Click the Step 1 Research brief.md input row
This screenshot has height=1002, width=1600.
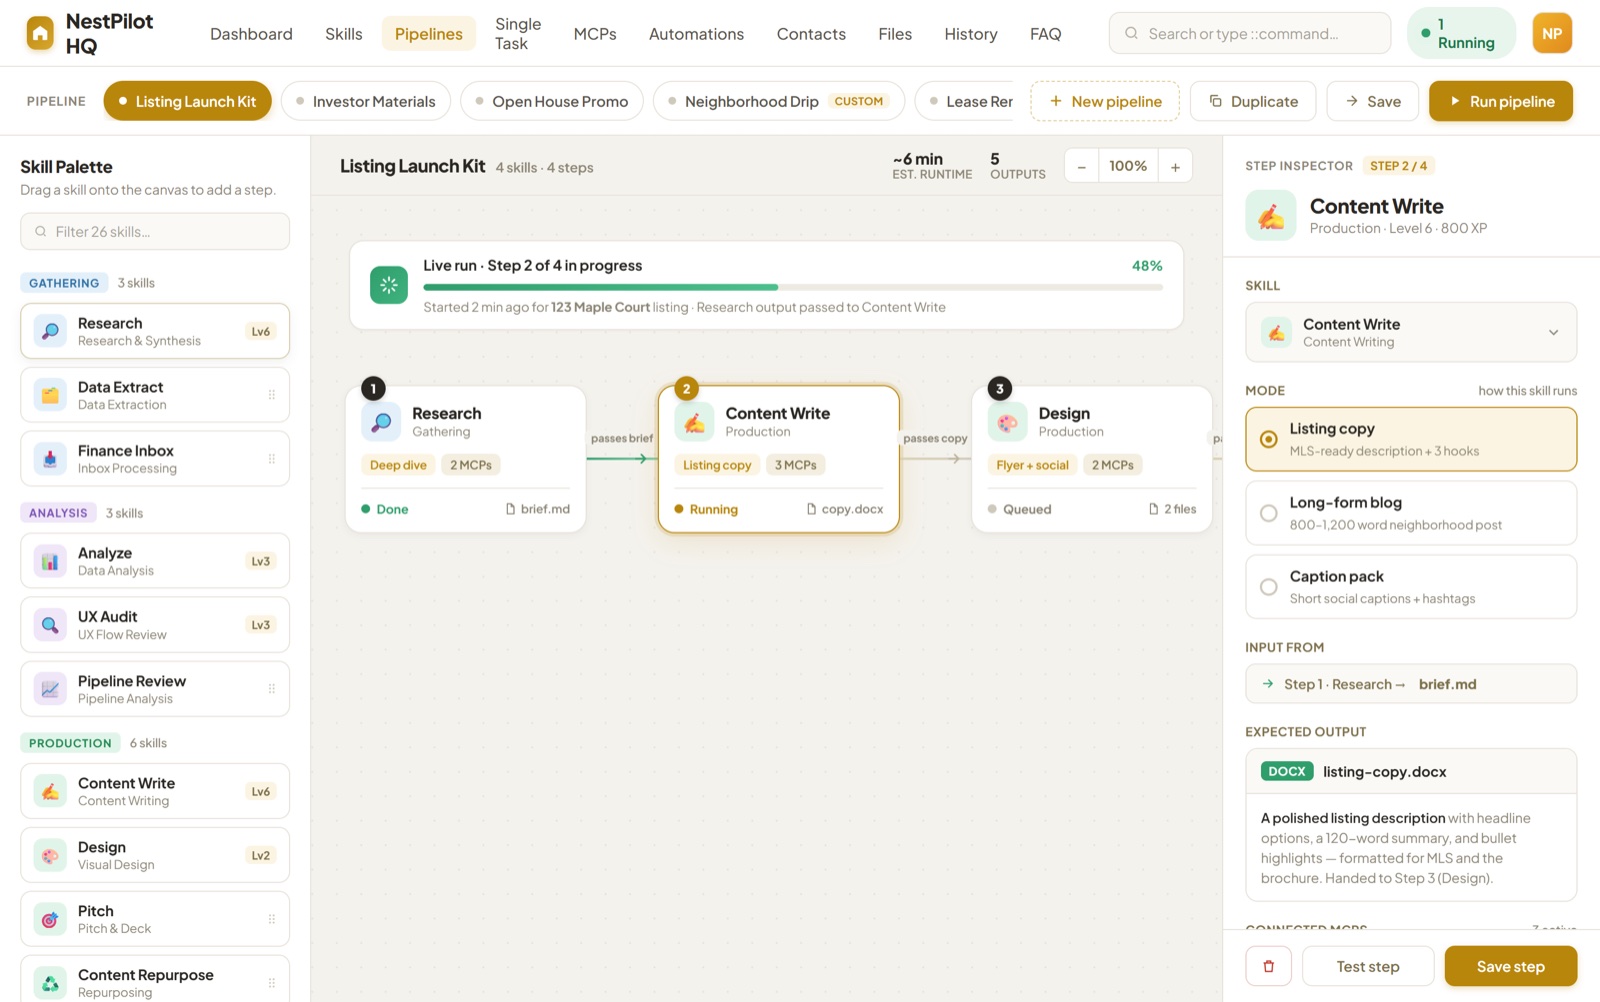pos(1411,684)
